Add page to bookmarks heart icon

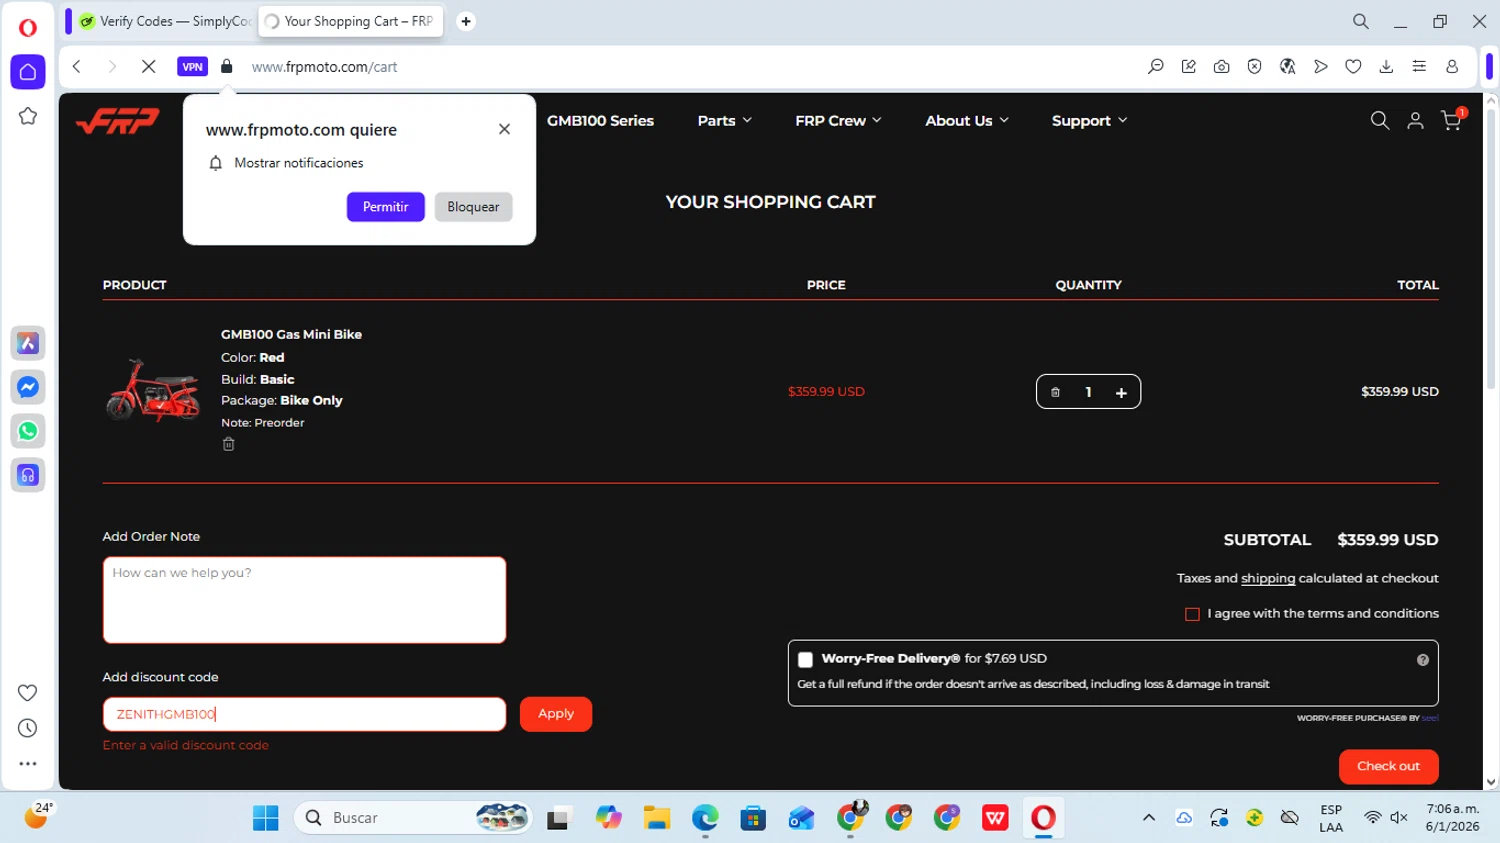tap(1353, 67)
